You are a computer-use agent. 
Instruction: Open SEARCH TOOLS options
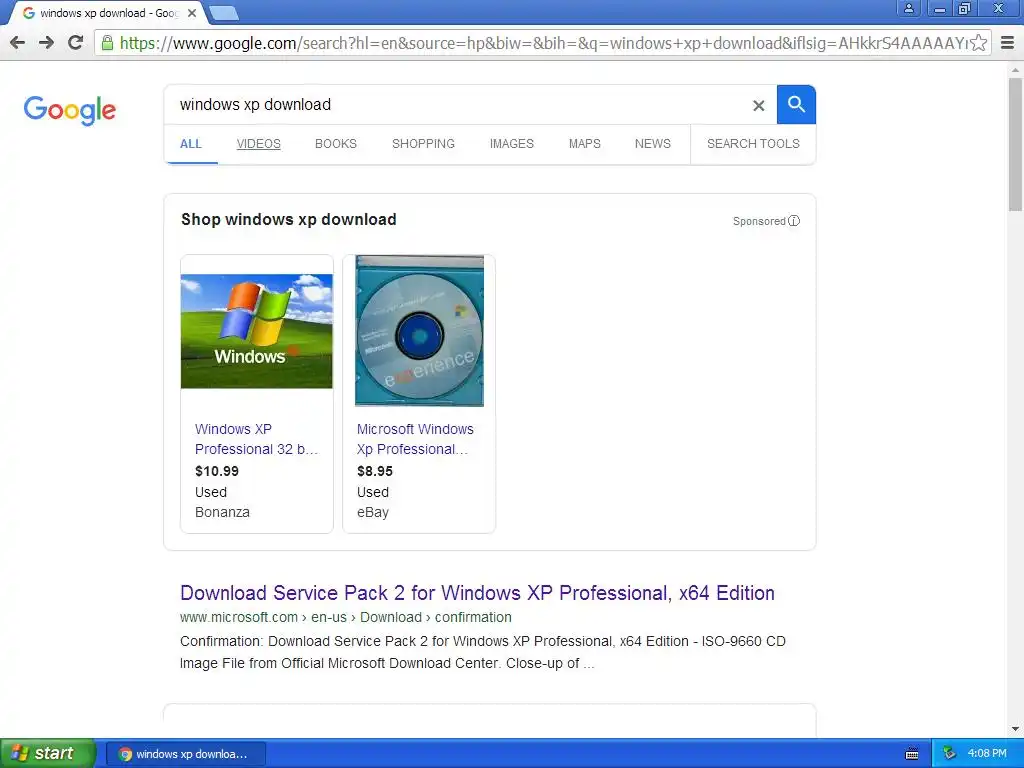tap(753, 144)
